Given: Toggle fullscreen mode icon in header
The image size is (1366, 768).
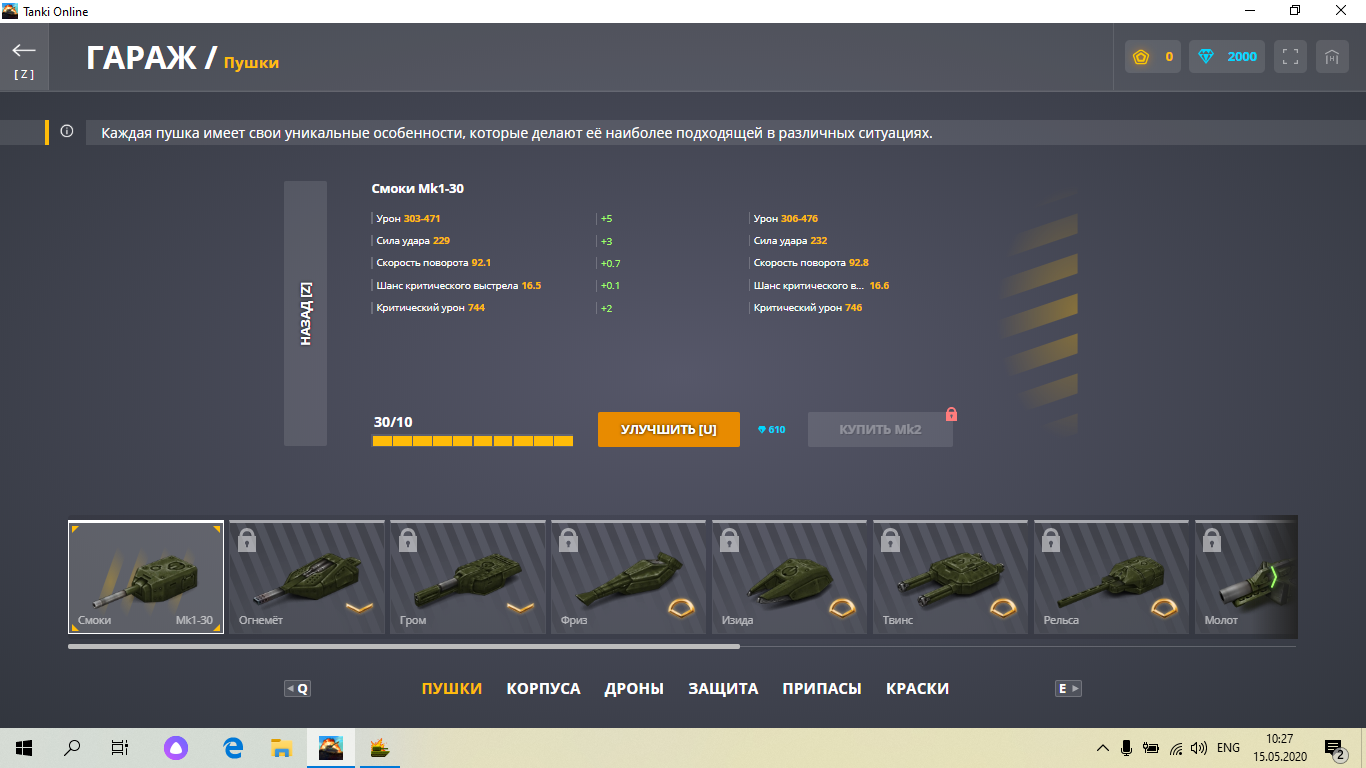Looking at the screenshot, I should [x=1290, y=57].
